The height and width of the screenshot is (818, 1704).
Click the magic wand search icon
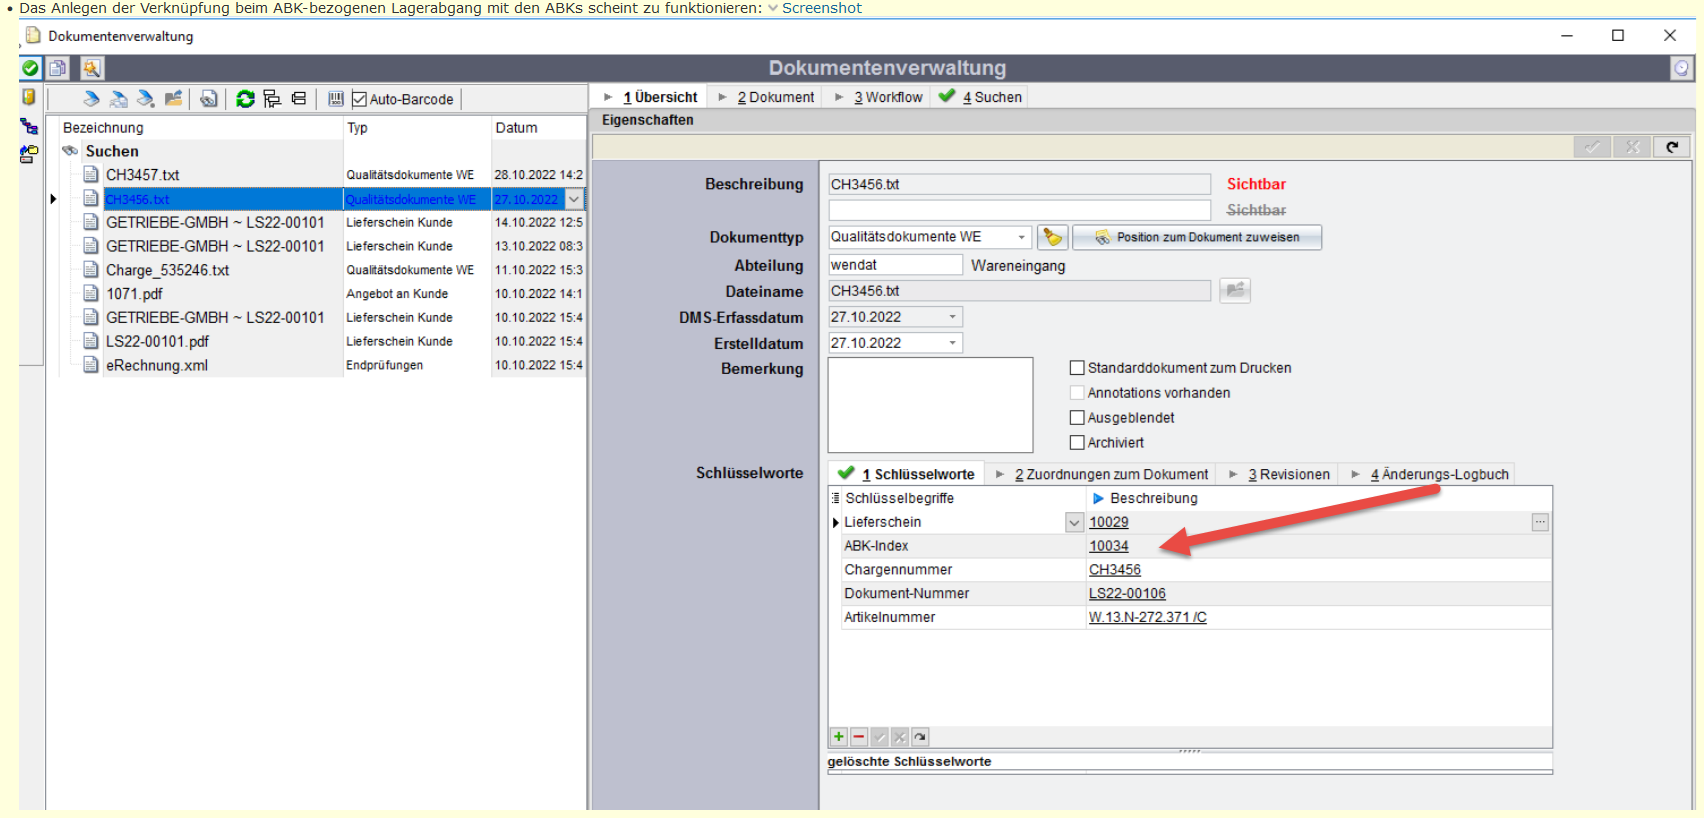pos(91,68)
